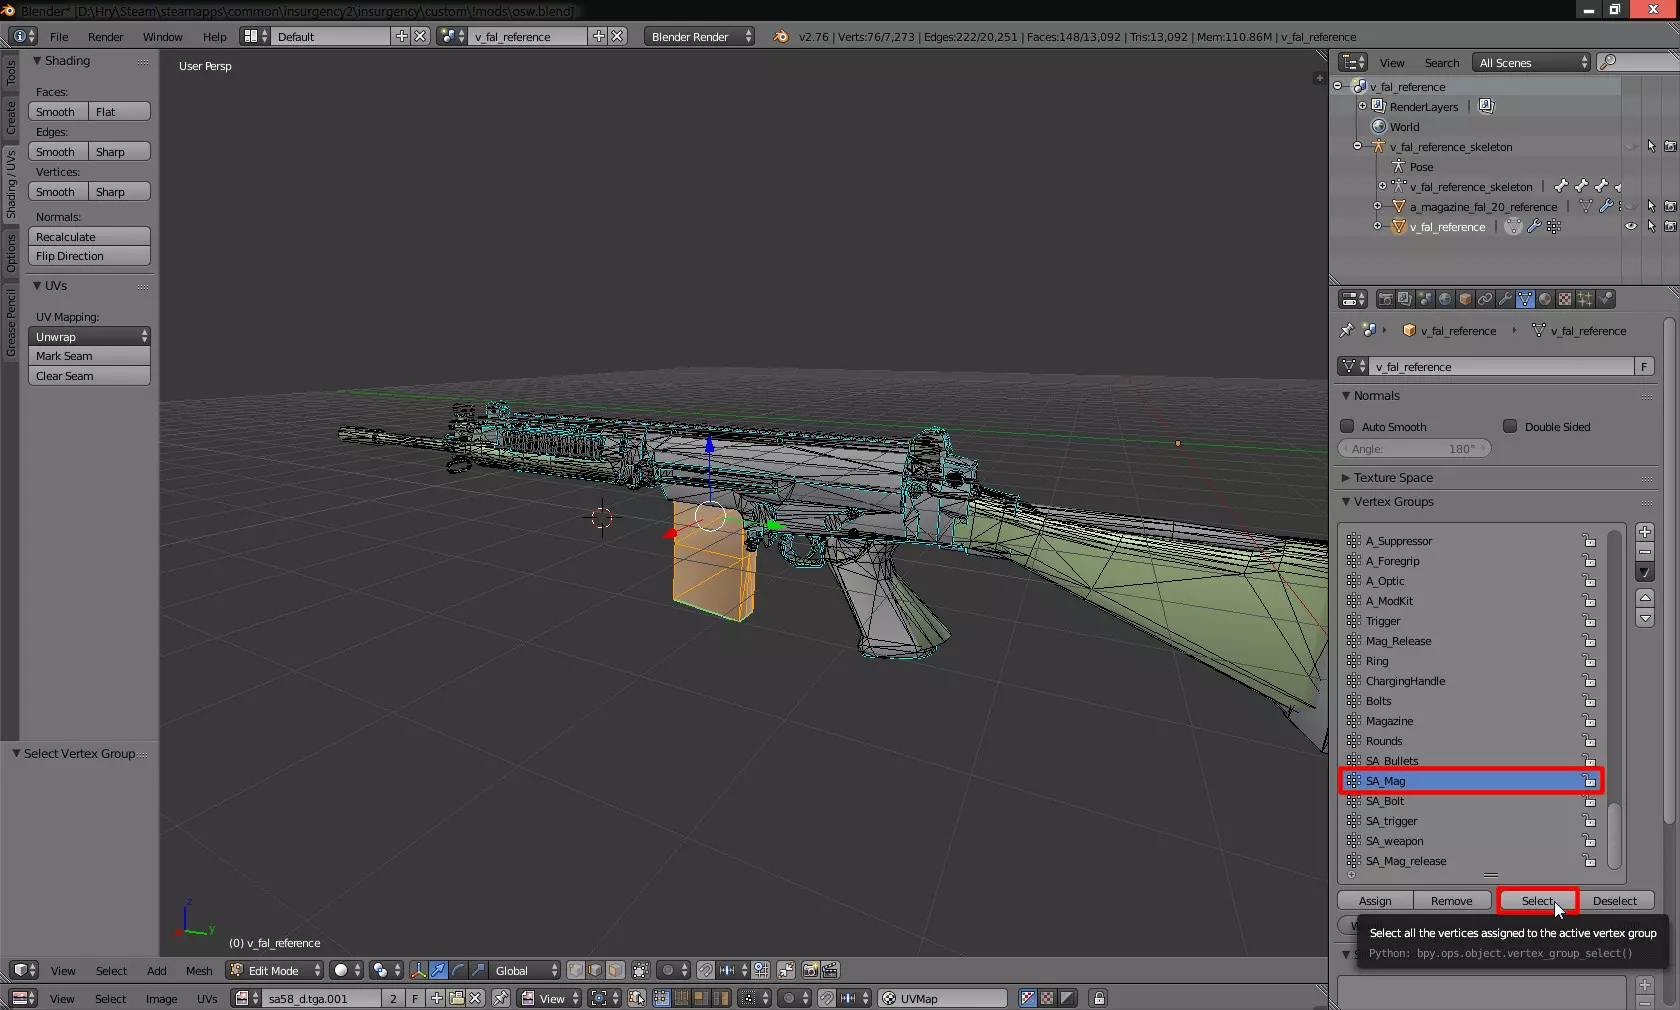The image size is (1680, 1010).
Task: Open Object properties cube tab
Action: 1465,299
